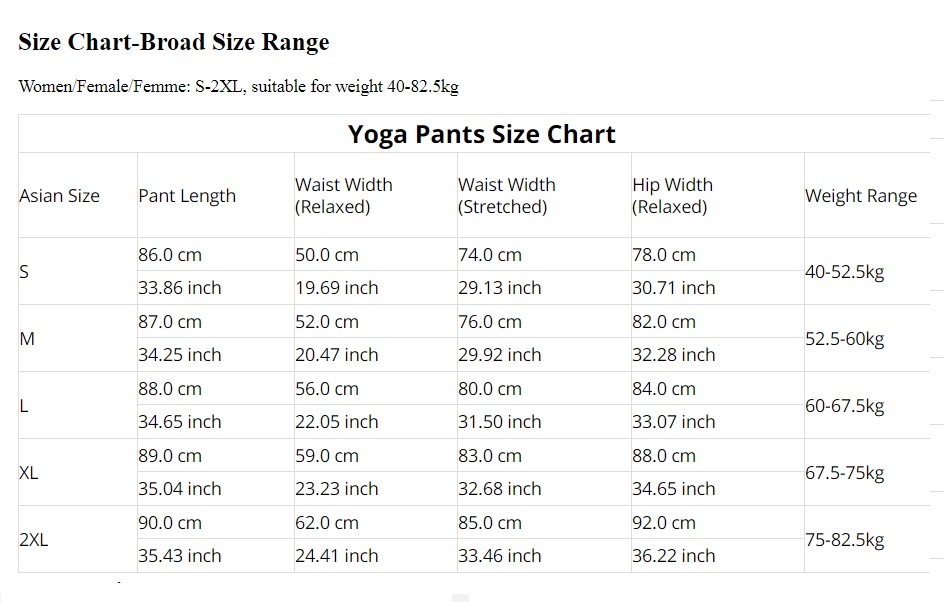Select the "Pant Length" column header
The height and width of the screenshot is (602, 944).
[x=187, y=196]
